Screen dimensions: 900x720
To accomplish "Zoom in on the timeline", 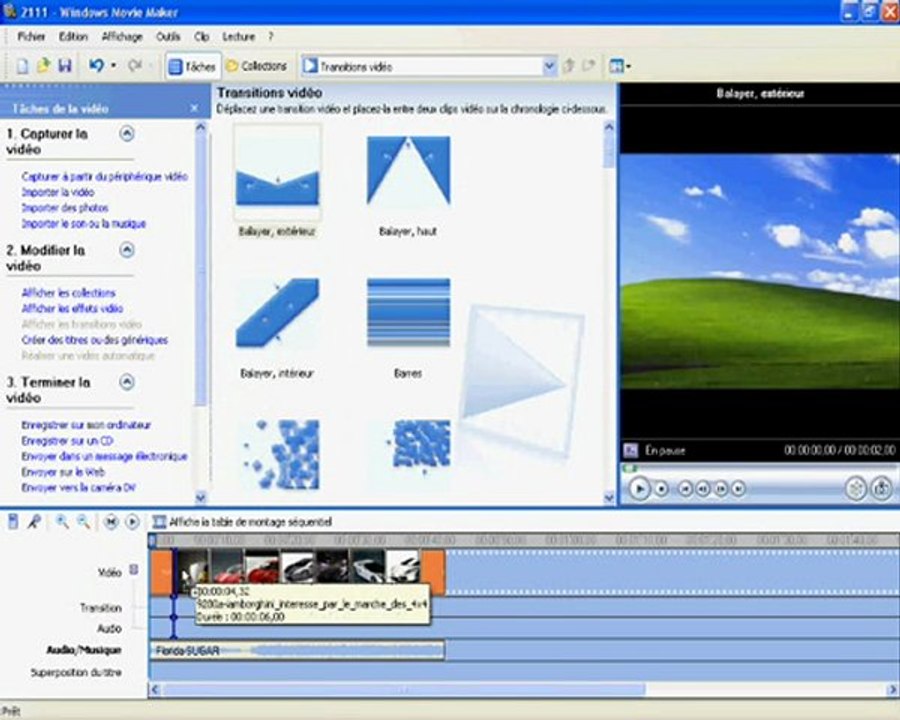I will pos(62,522).
